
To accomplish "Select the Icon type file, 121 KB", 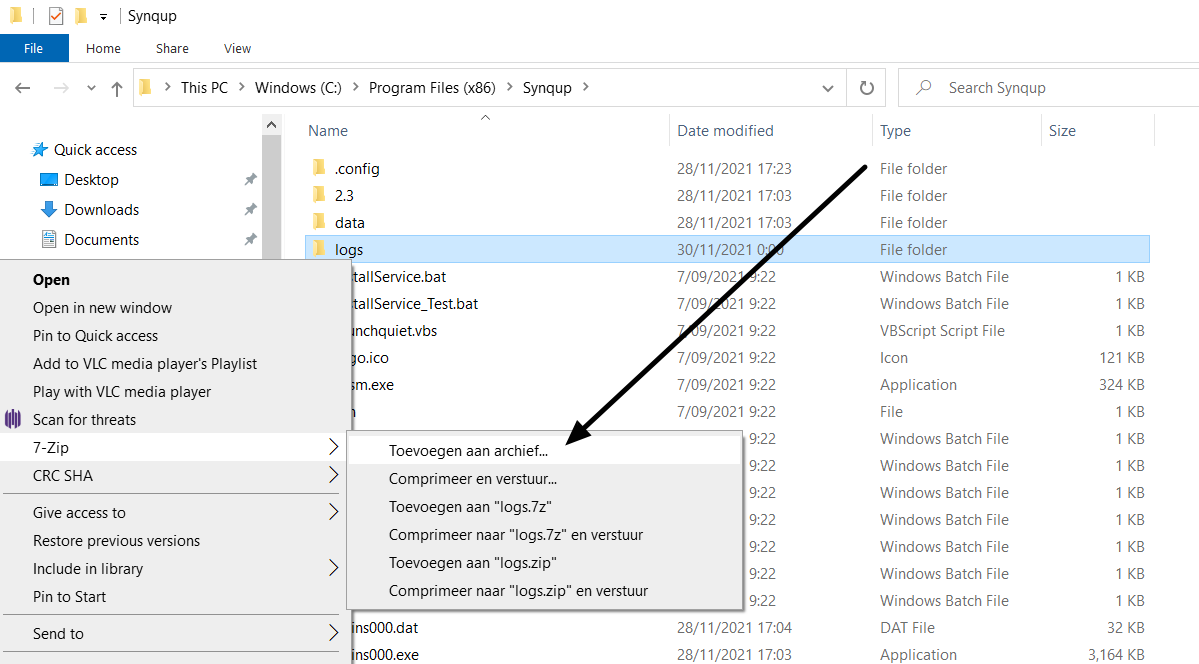I will [749, 358].
